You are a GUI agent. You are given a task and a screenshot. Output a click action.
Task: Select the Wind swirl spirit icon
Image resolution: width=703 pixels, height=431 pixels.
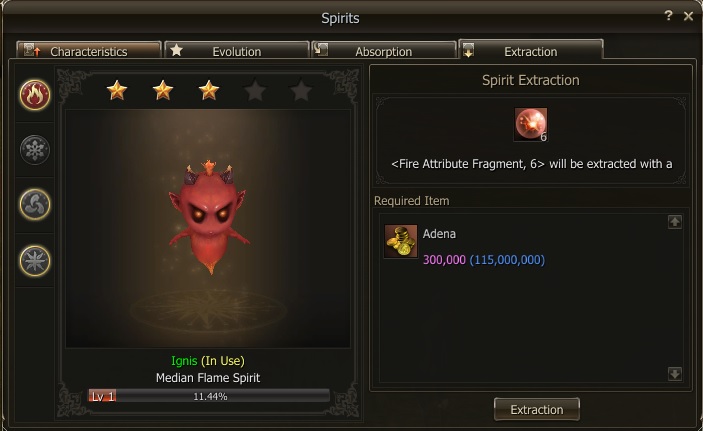(x=35, y=205)
